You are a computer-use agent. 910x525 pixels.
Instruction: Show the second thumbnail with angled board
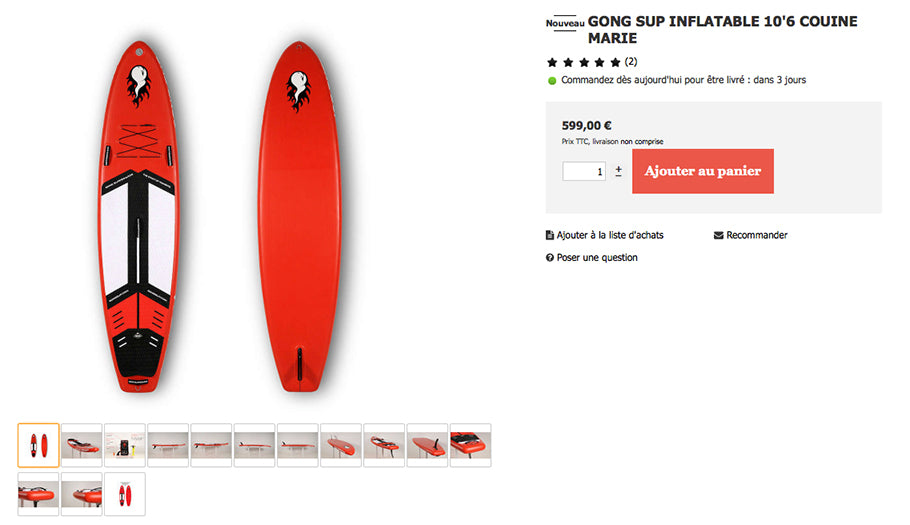click(x=81, y=445)
